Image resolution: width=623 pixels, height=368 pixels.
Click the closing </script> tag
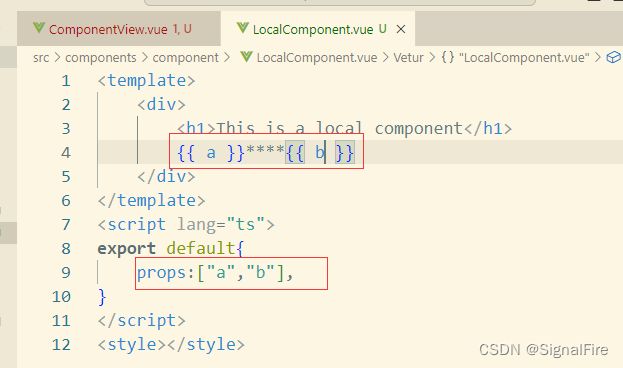(141, 320)
